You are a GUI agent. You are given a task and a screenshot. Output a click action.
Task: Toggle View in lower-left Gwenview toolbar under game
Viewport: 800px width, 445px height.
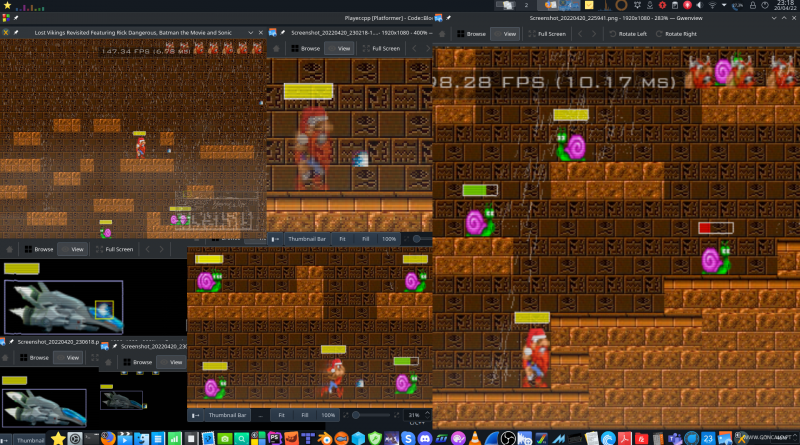pos(72,249)
